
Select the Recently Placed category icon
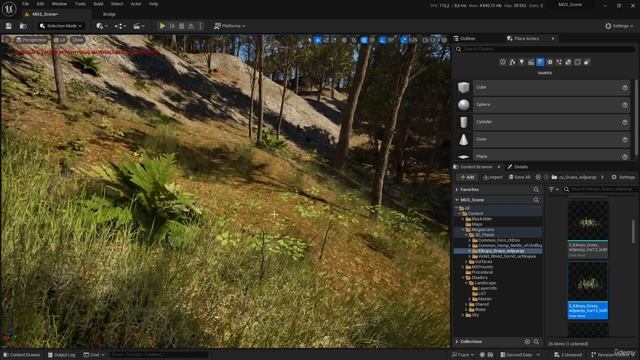pos(503,62)
